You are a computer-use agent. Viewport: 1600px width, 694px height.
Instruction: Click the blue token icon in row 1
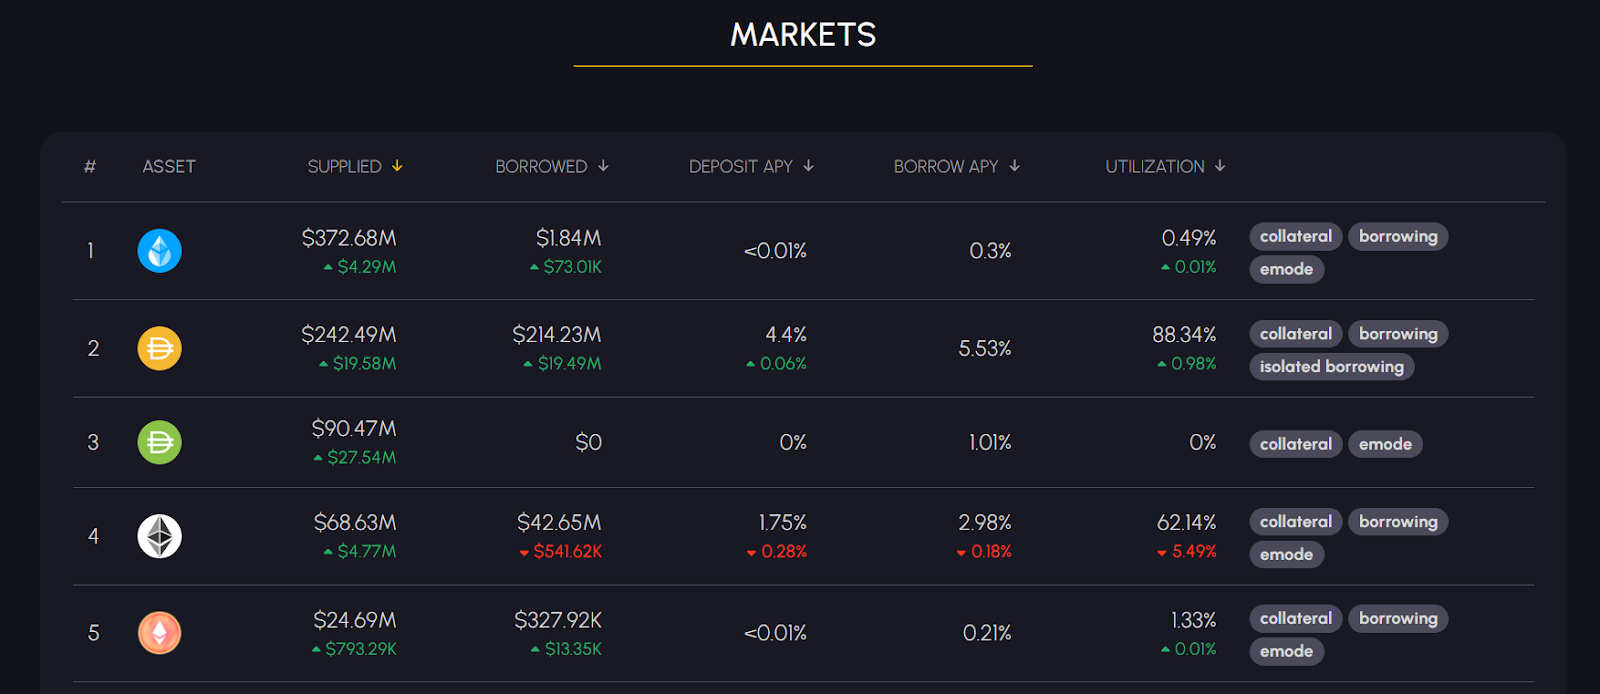pos(159,251)
